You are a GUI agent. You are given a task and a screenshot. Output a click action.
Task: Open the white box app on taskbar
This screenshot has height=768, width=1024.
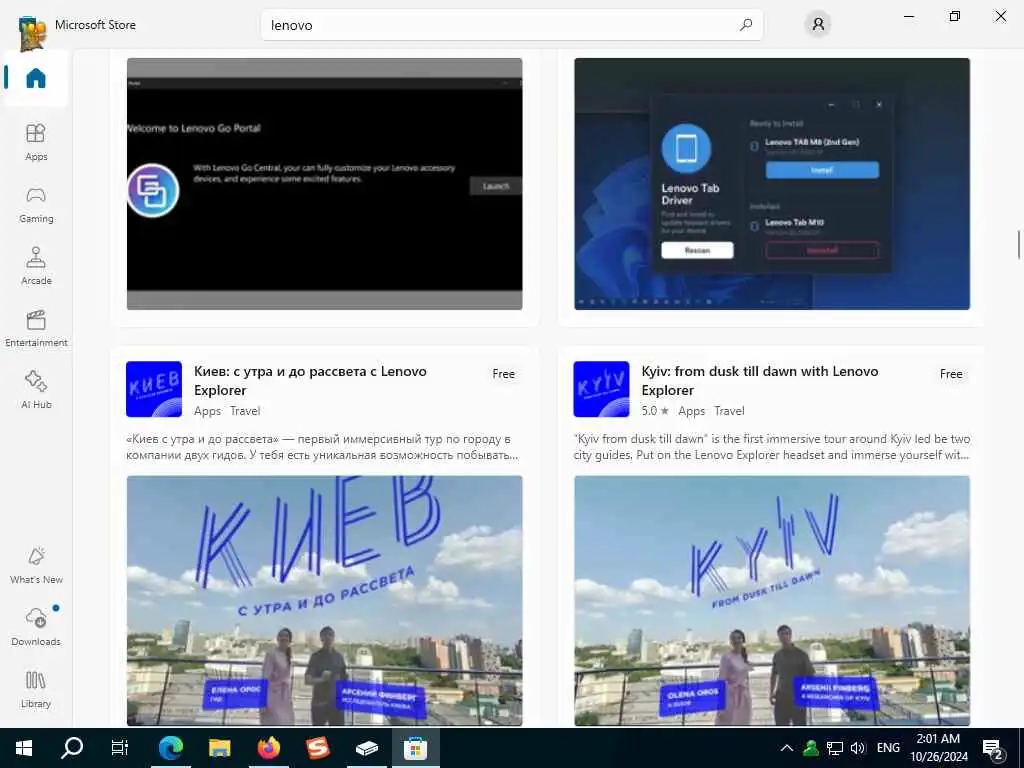[x=366, y=748]
